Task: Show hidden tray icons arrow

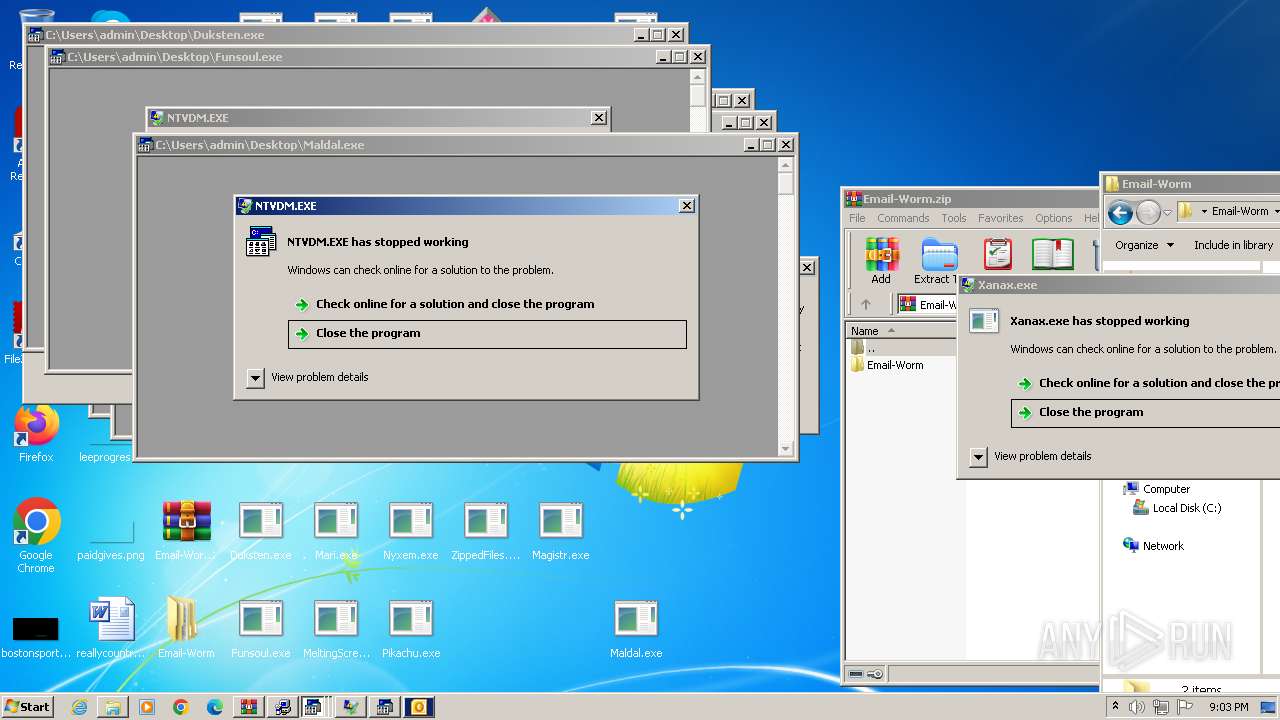Action: 1116,707
